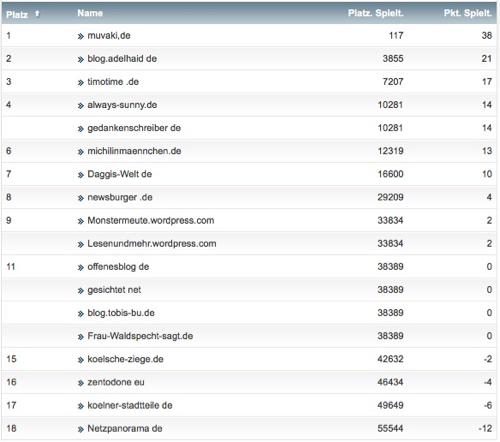The image size is (500, 442).
Task: Click the arrow icon before gesichtet net
Action: [80, 291]
